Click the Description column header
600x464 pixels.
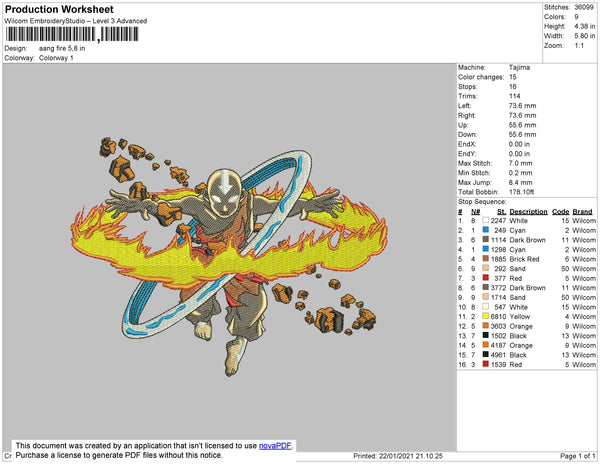tap(528, 212)
